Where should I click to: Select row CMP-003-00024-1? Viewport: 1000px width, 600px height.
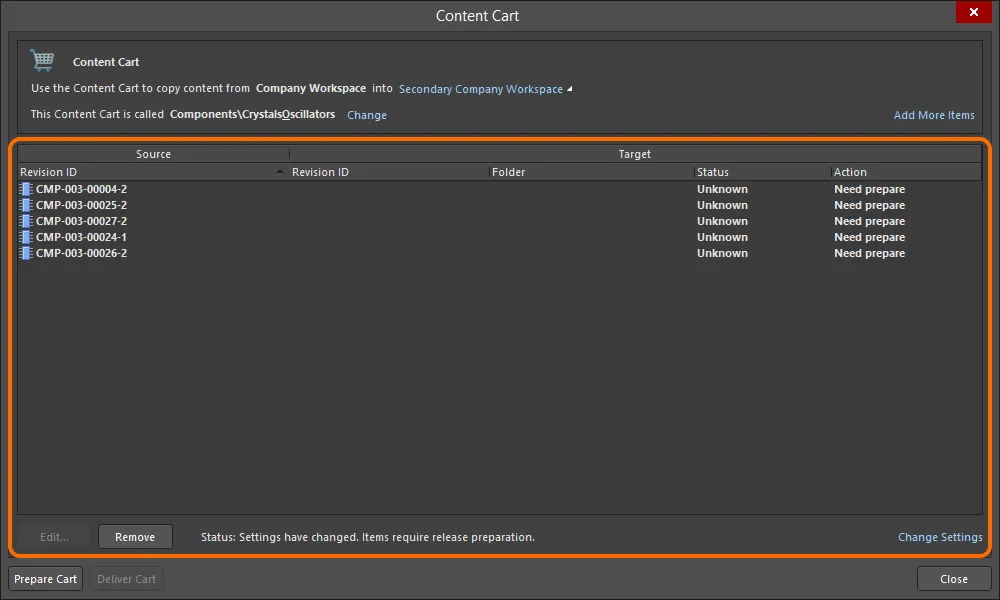pyautogui.click(x=500, y=237)
